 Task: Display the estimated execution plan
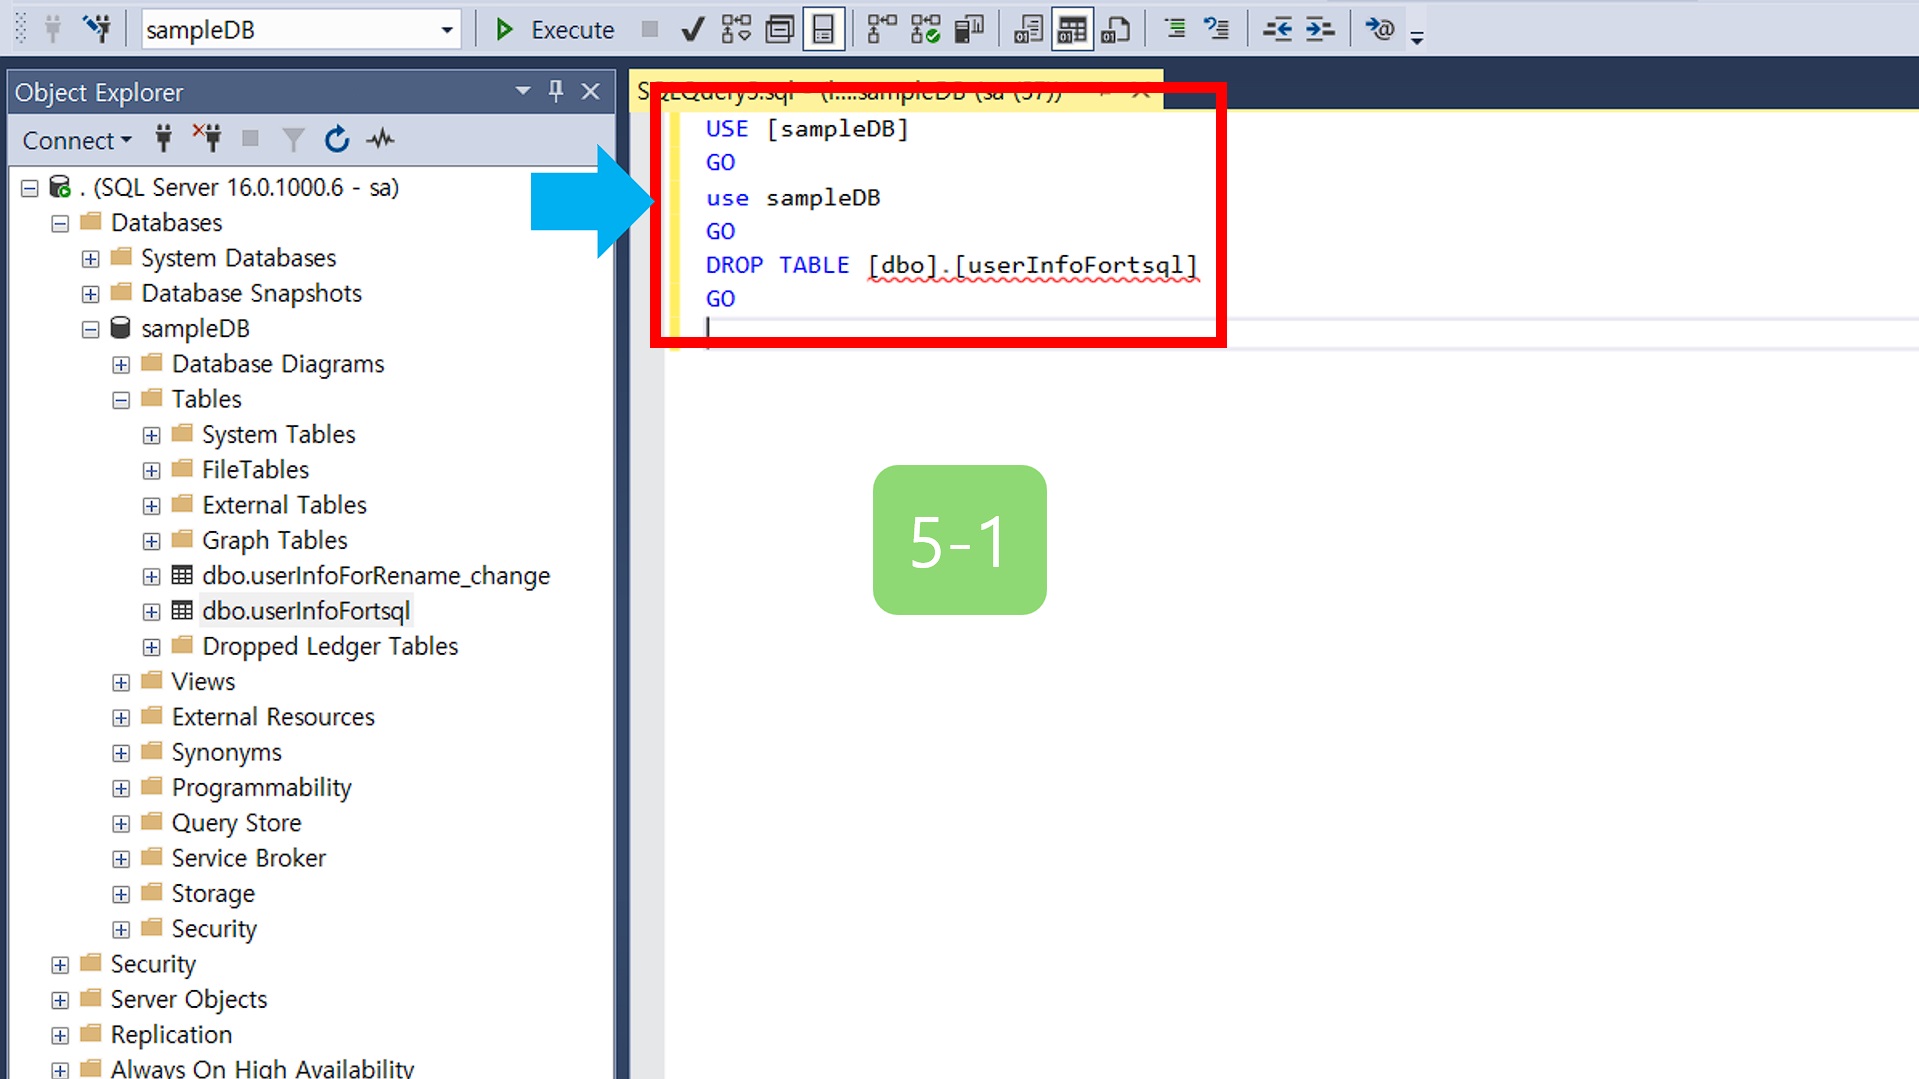(736, 30)
